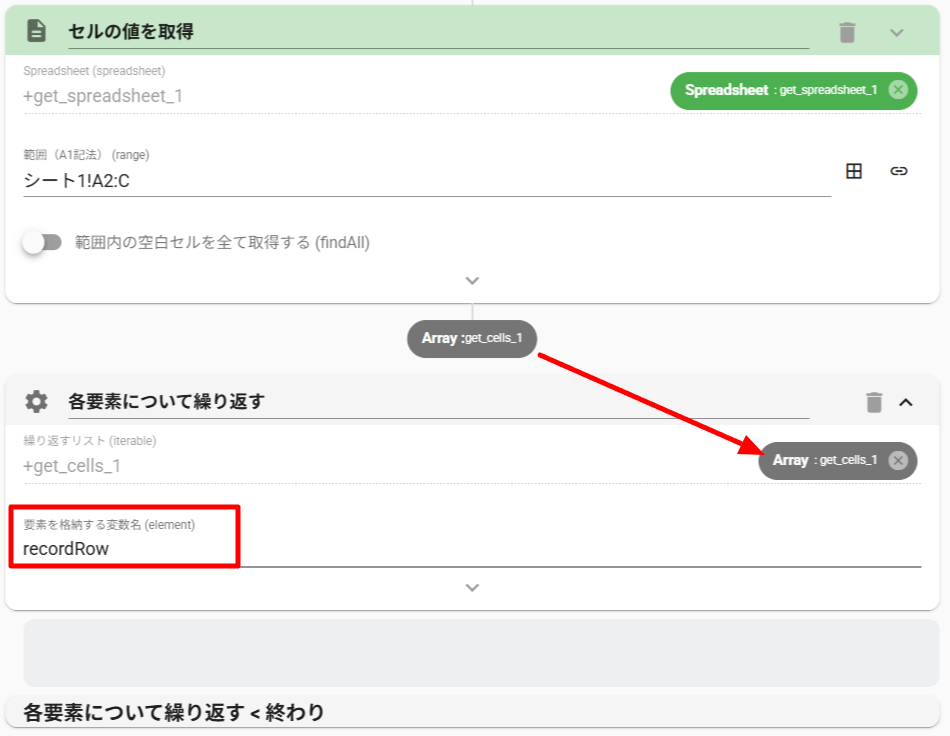950x736 pixels.
Task: Click the green Spreadsheet get_spreadsheet_1 chip
Action: [780, 90]
